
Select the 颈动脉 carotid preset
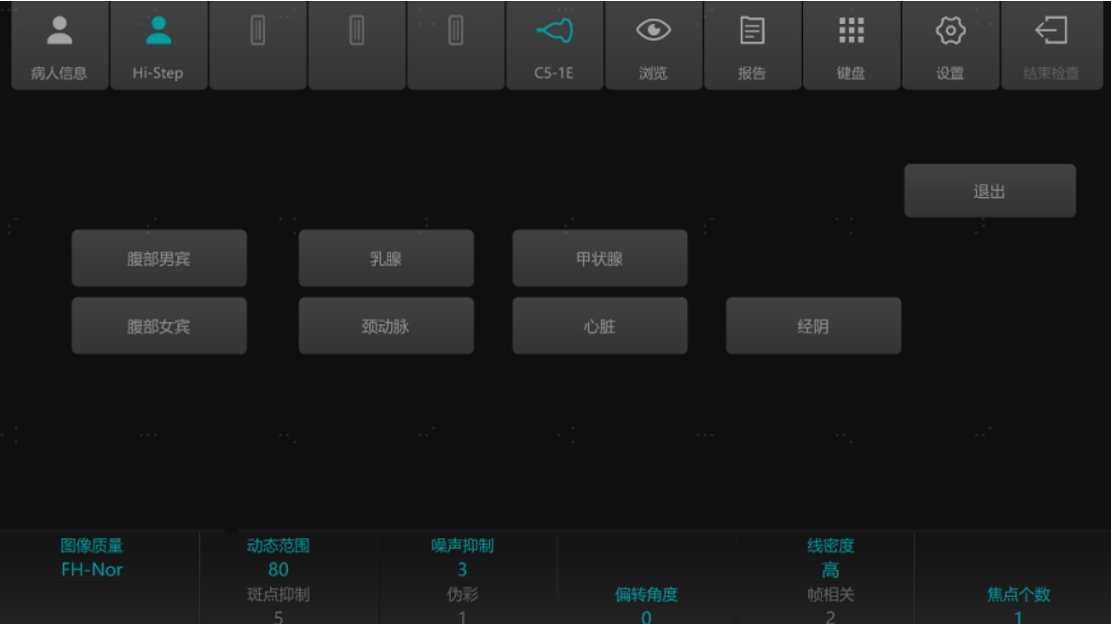tap(386, 326)
